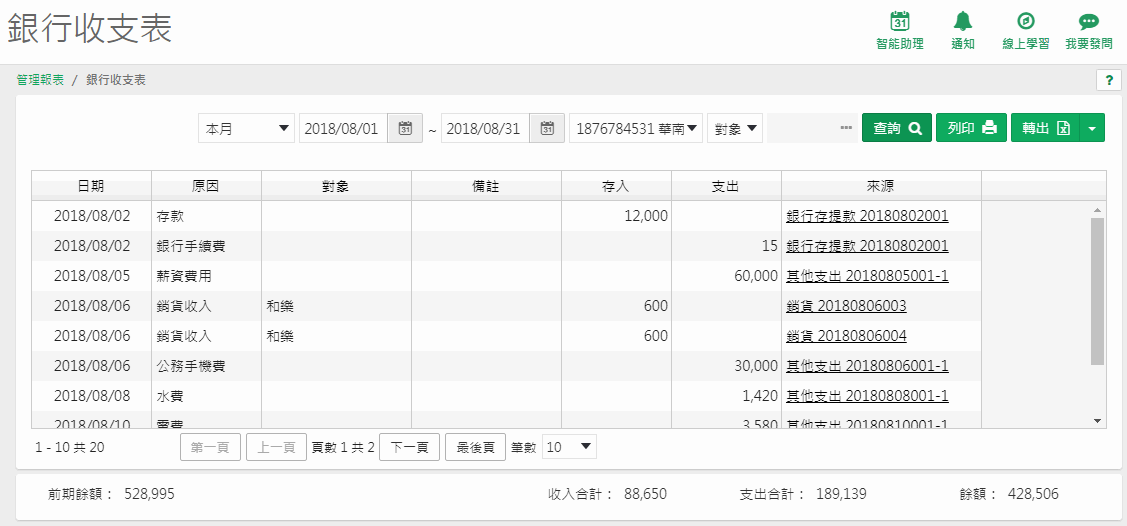Click the 前期餘額 528,995 value
This screenshot has height=526, width=1127.
coord(150,494)
